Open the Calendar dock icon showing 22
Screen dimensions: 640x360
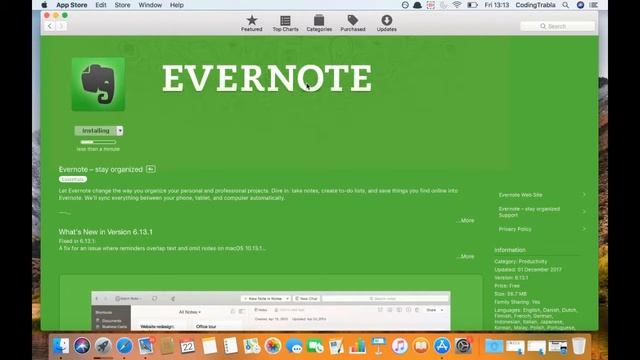188,346
